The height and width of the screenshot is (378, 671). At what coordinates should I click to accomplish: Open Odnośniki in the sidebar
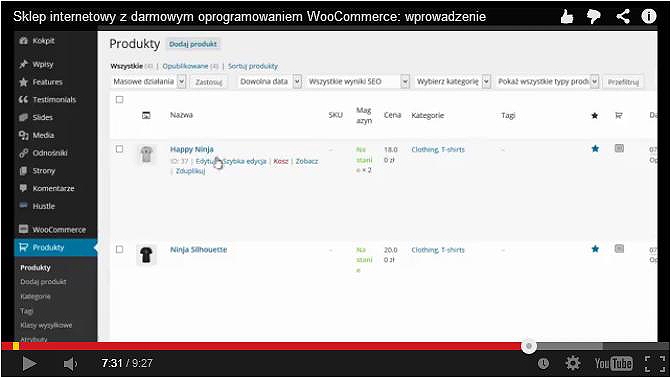pos(50,153)
